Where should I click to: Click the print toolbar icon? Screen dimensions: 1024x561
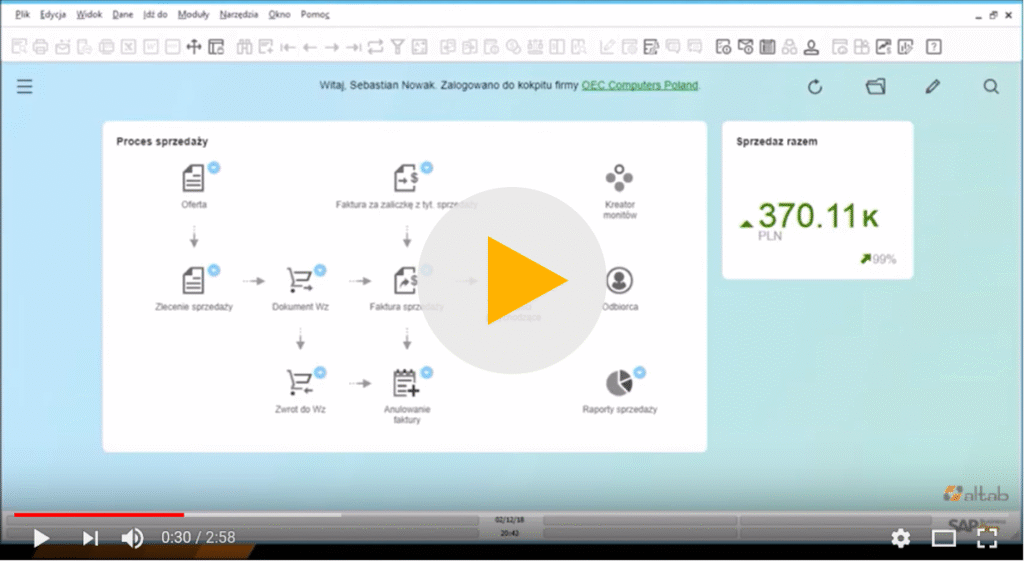tap(40, 46)
